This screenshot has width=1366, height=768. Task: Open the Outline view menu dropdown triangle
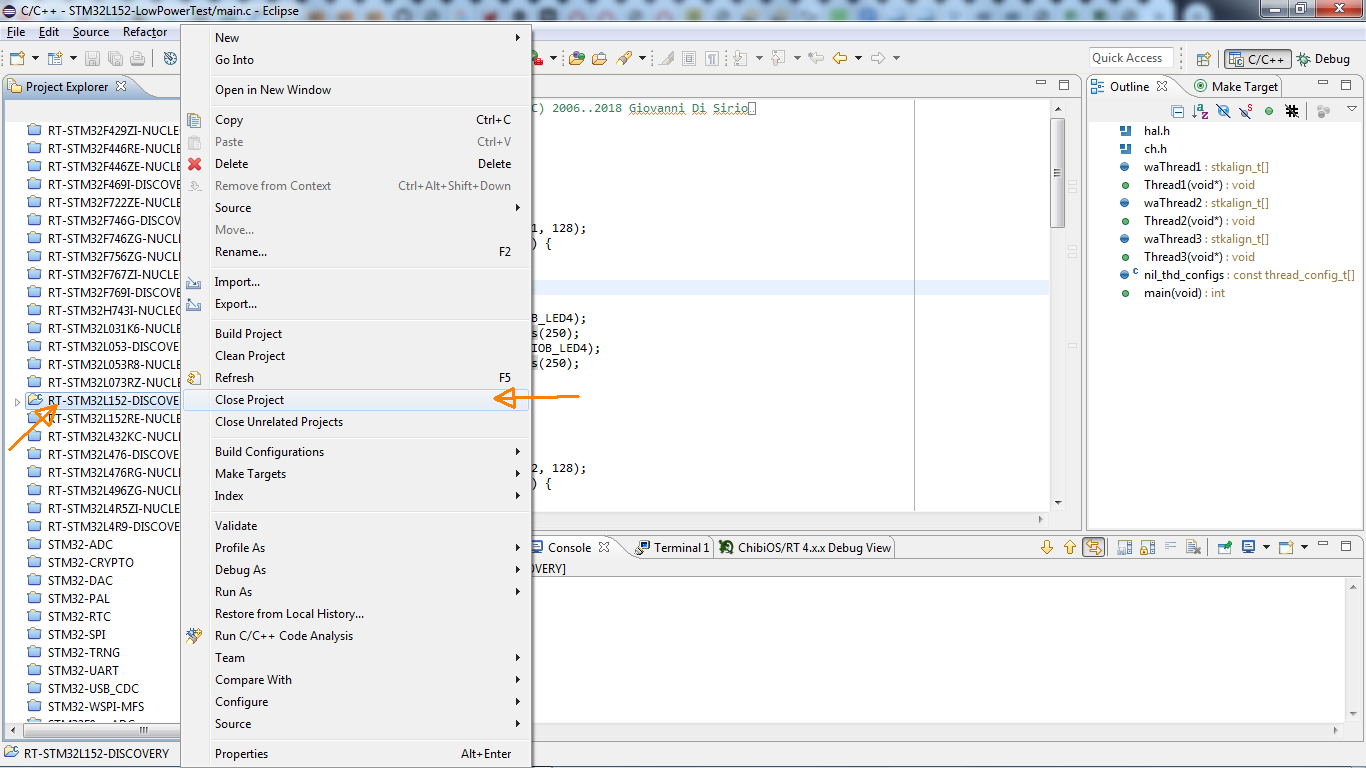pyautogui.click(x=1351, y=109)
